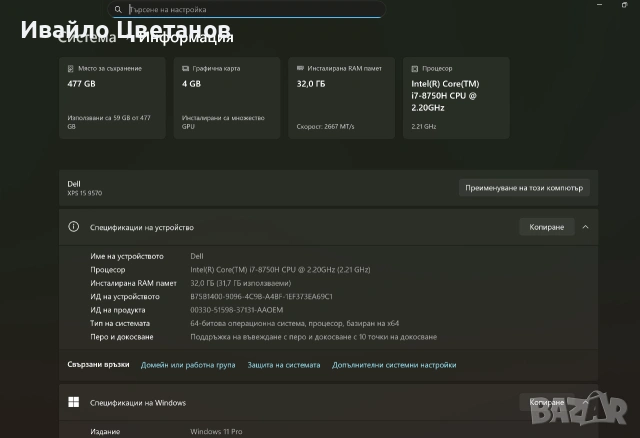The width and height of the screenshot is (640, 438).
Task: Click the Windows logo specifications icon
Action: click(73, 402)
